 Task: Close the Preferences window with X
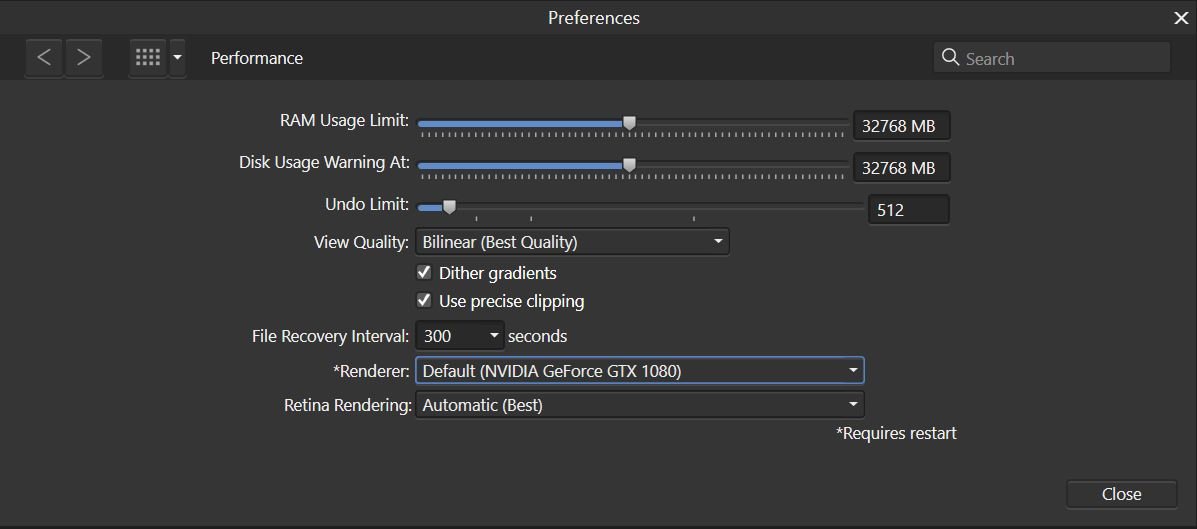pos(1181,18)
